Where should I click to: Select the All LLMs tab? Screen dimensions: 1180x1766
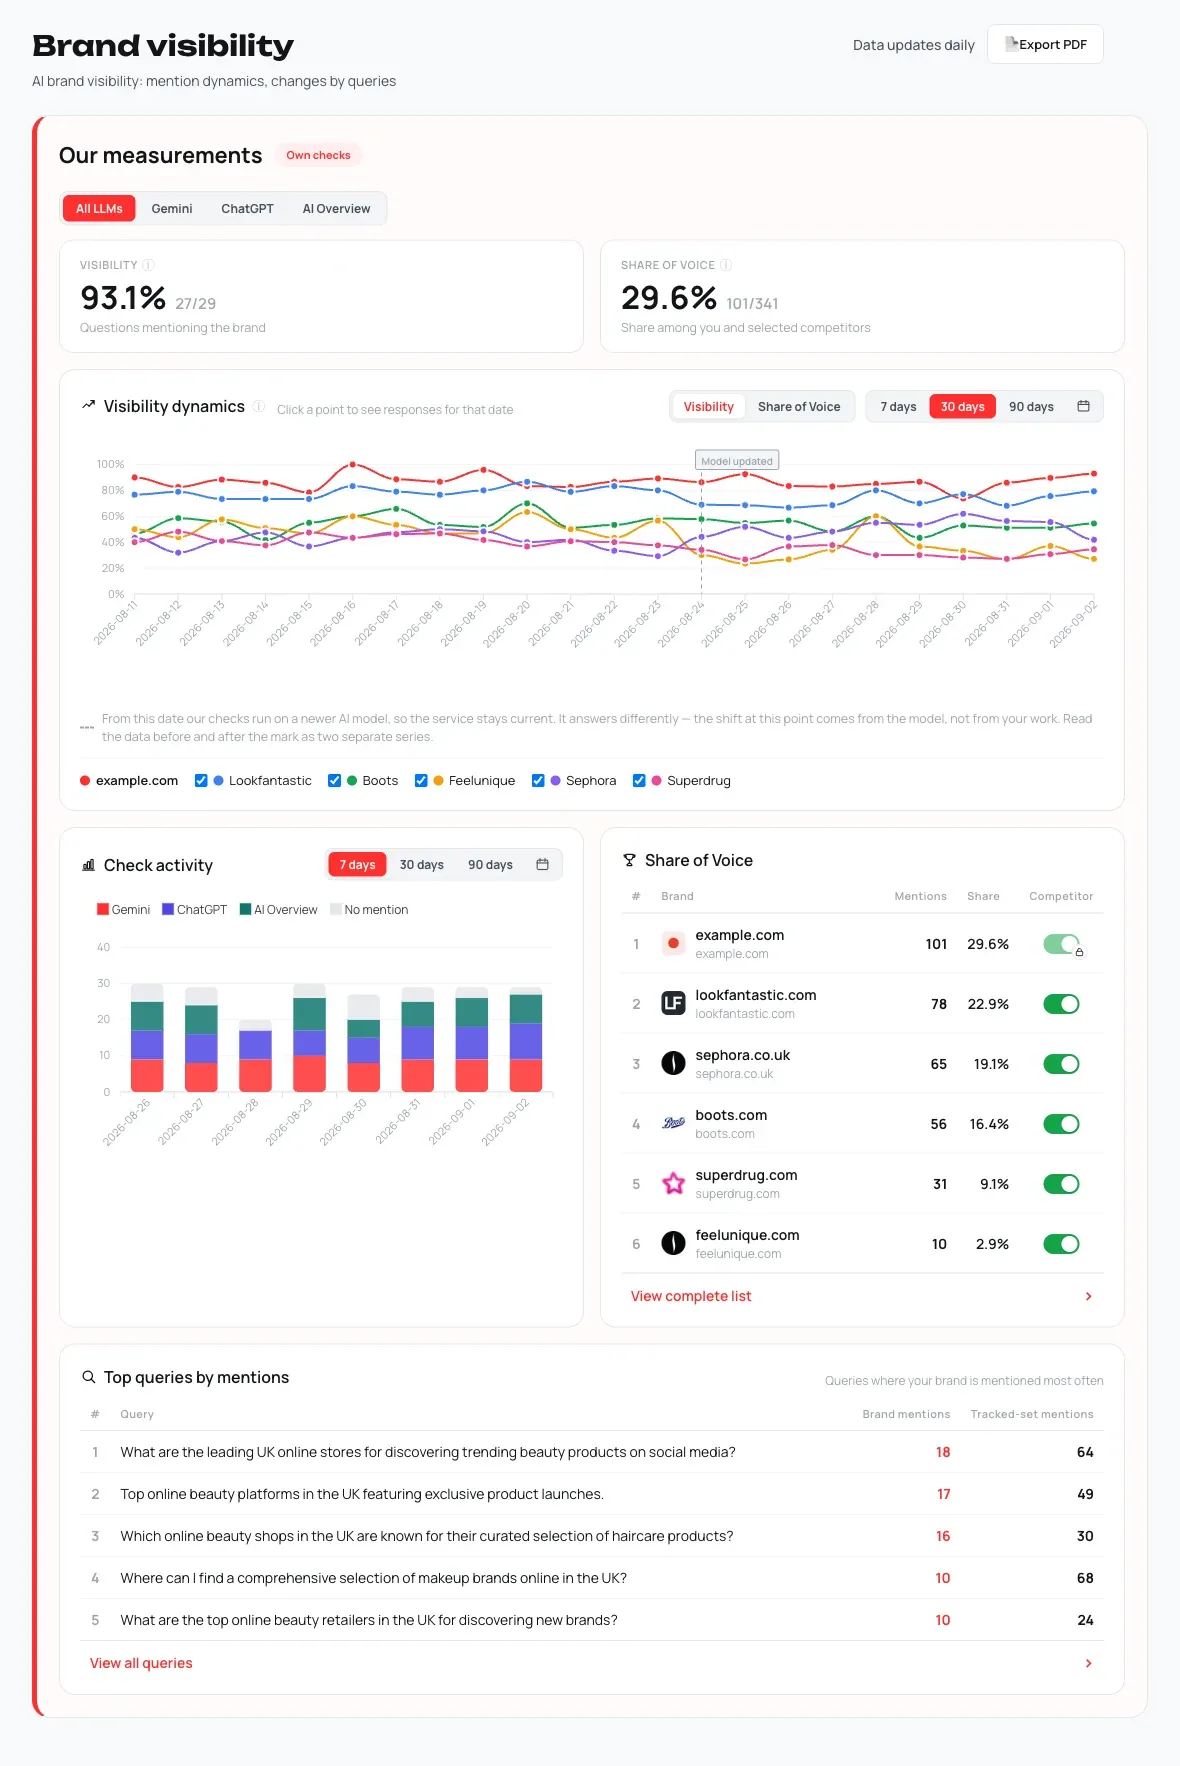pos(99,209)
